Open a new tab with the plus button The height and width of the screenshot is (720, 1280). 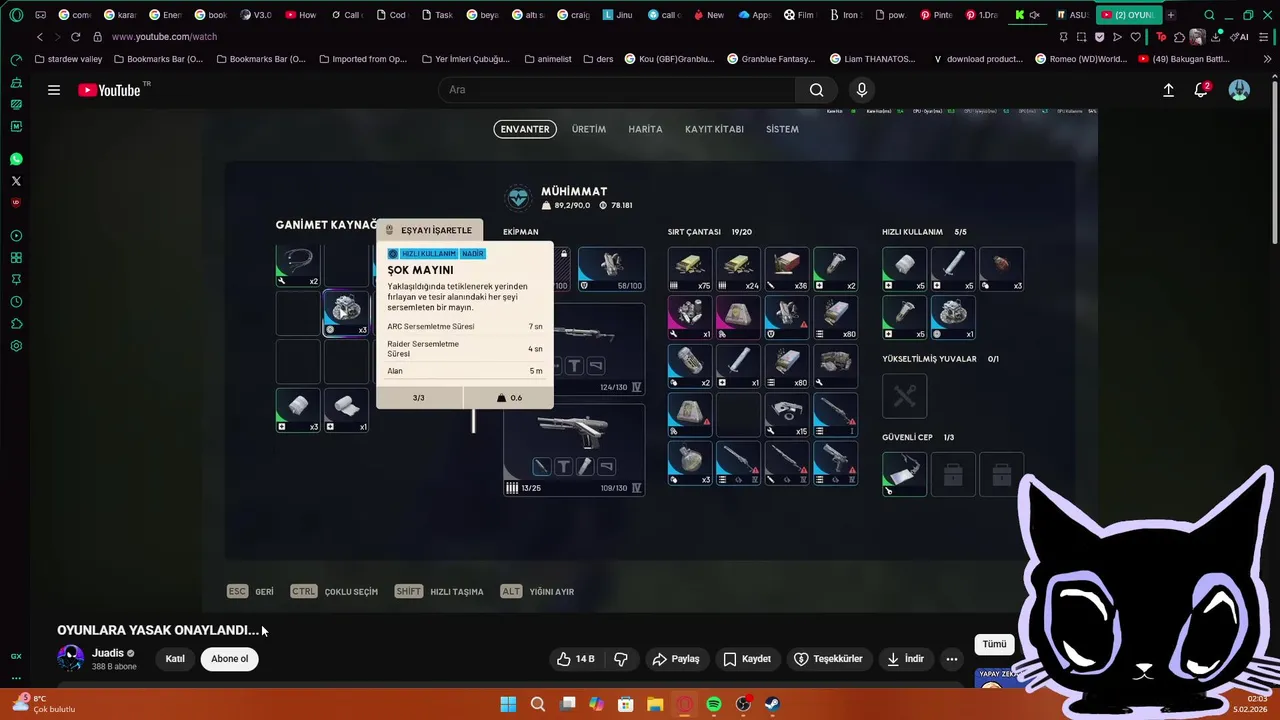click(1170, 15)
